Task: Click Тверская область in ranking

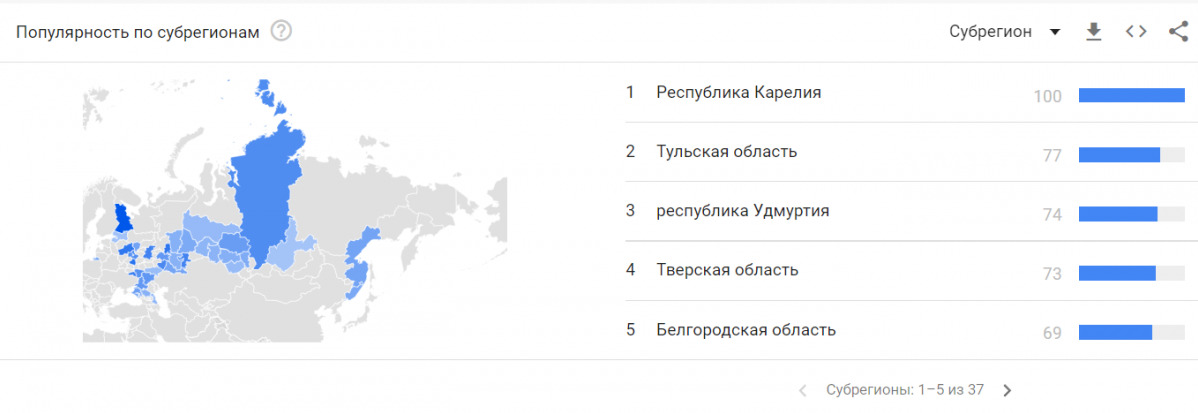Action: (727, 270)
